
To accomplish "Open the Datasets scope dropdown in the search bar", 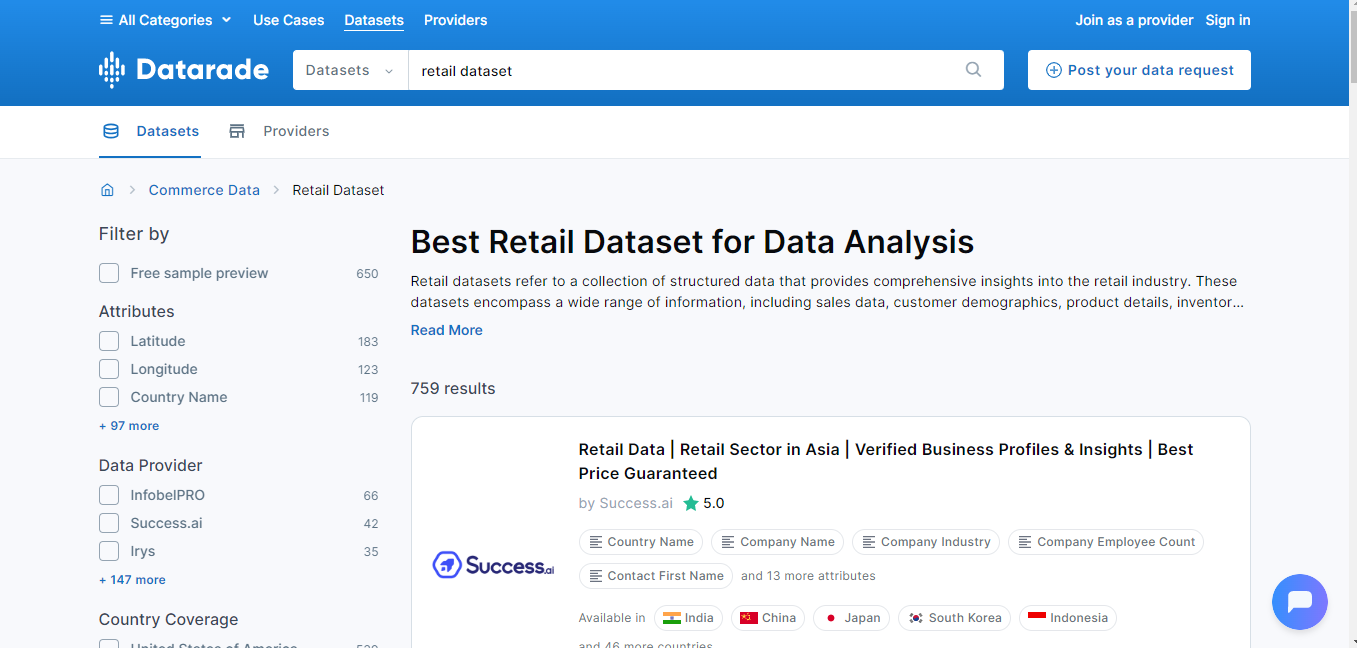I will (349, 70).
